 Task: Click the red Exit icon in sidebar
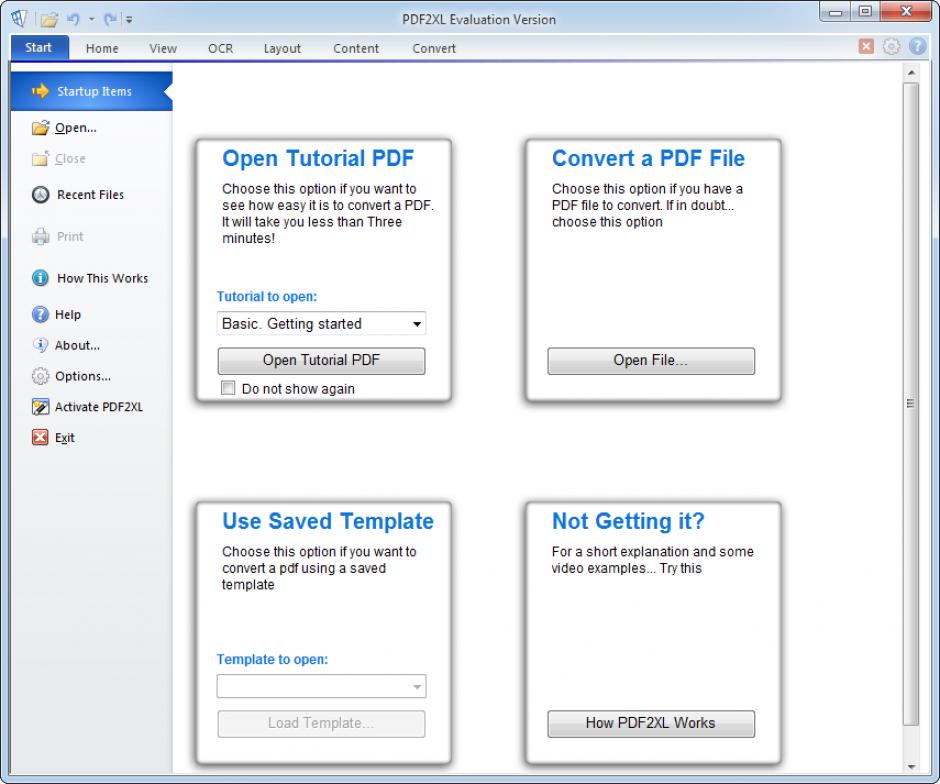click(x=40, y=437)
